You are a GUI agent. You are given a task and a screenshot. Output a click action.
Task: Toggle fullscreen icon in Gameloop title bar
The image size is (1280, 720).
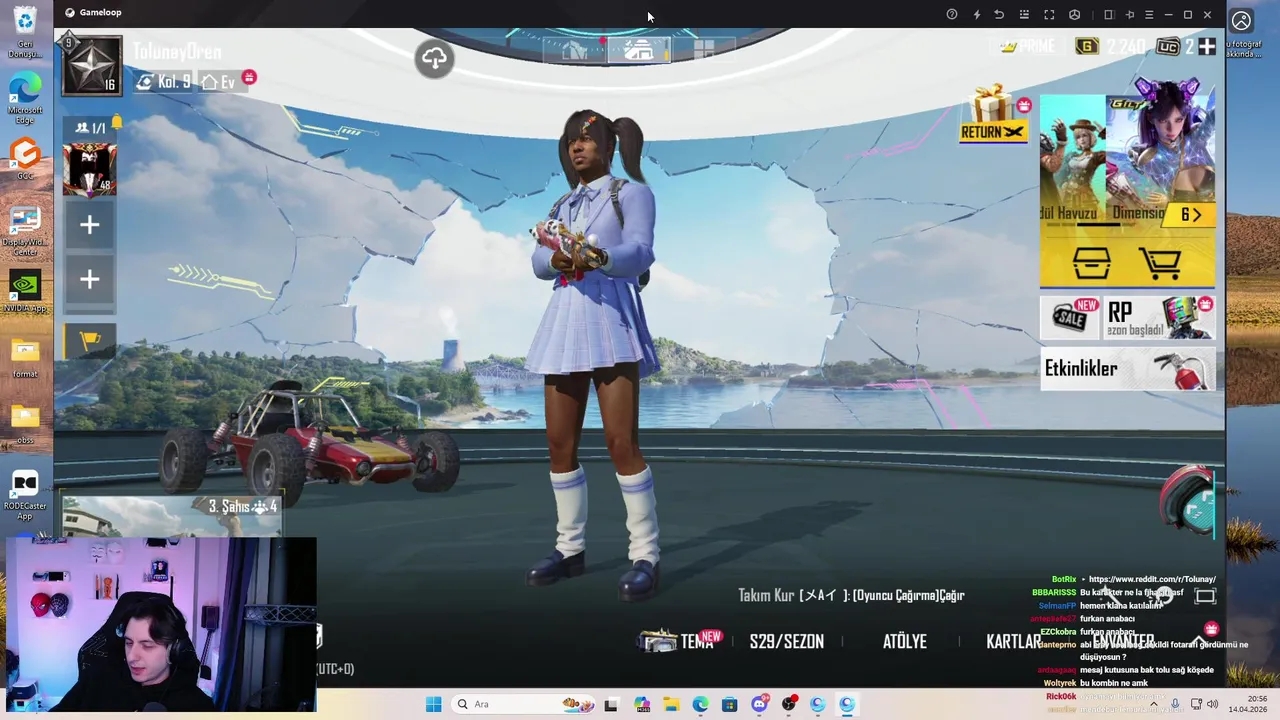coord(1049,14)
